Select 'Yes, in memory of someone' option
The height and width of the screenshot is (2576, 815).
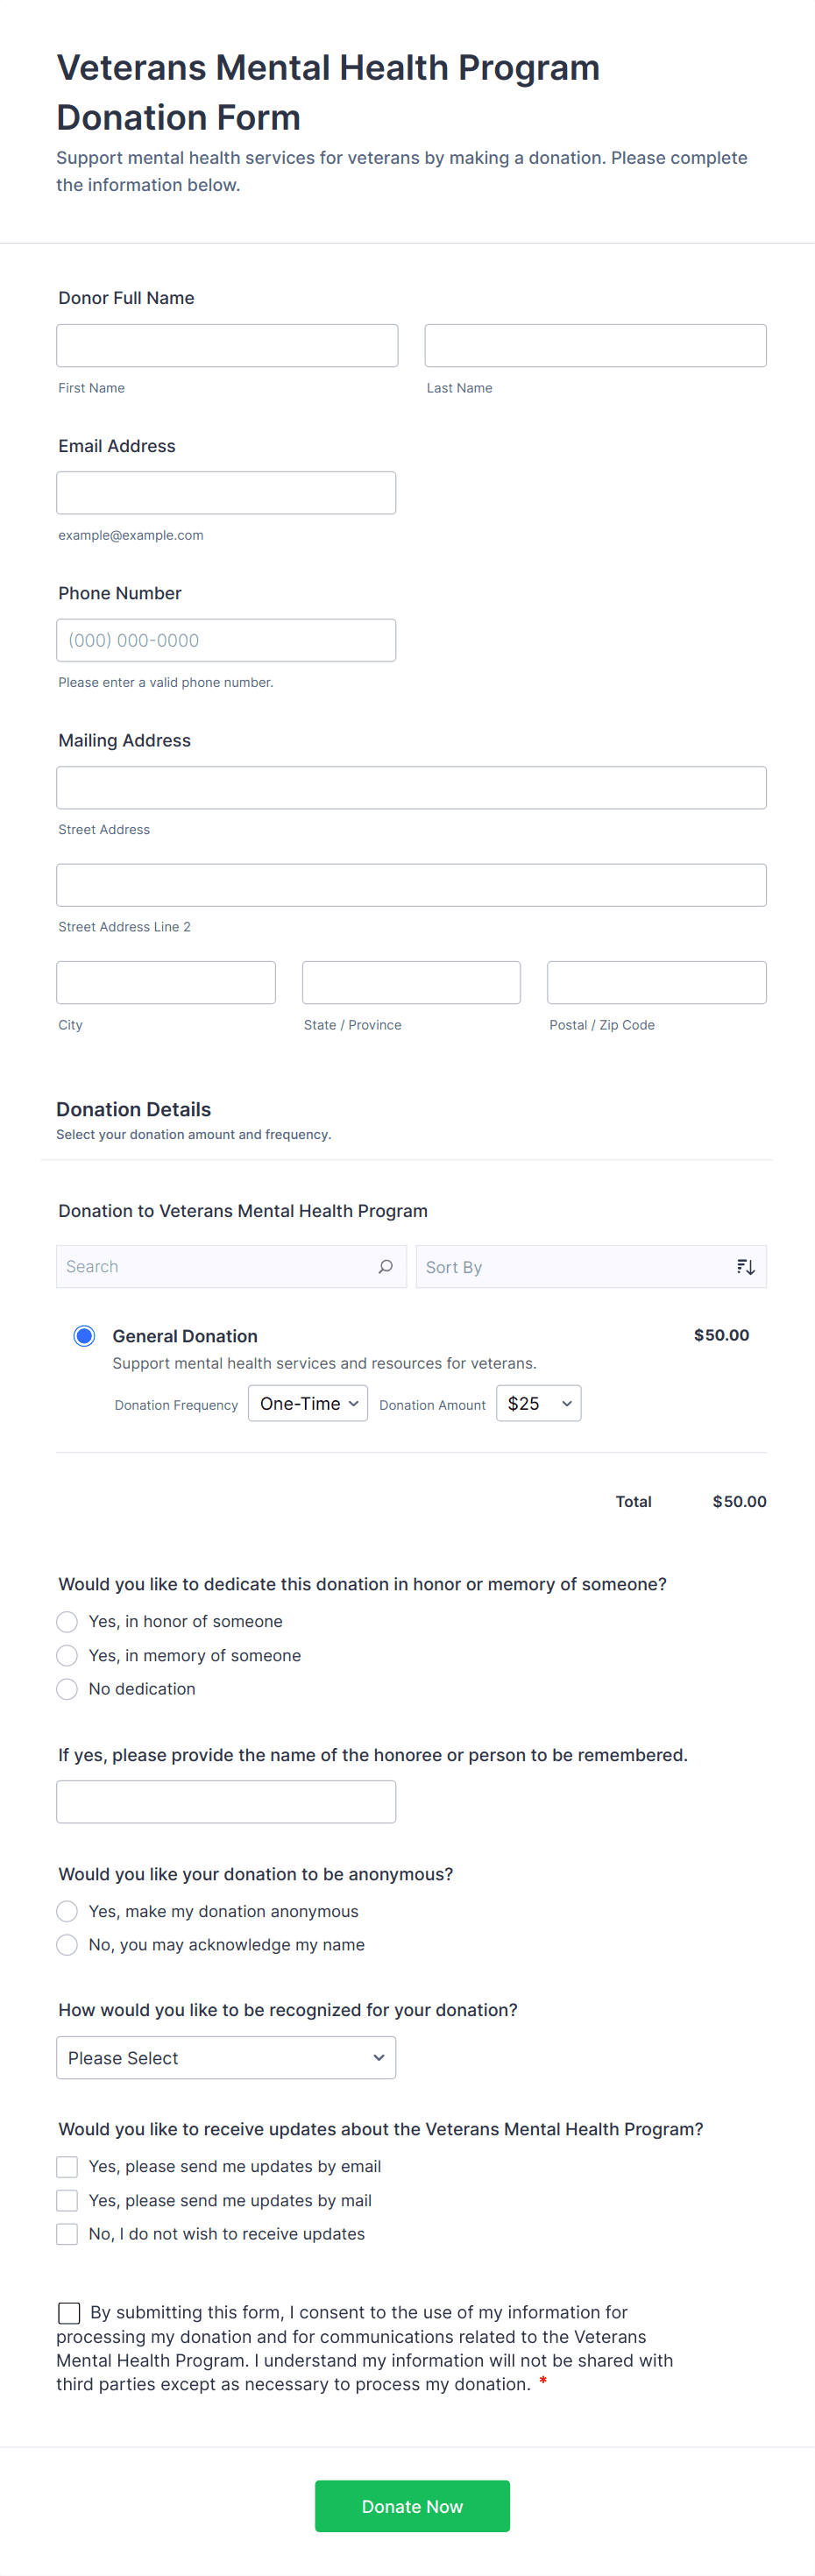click(67, 1656)
